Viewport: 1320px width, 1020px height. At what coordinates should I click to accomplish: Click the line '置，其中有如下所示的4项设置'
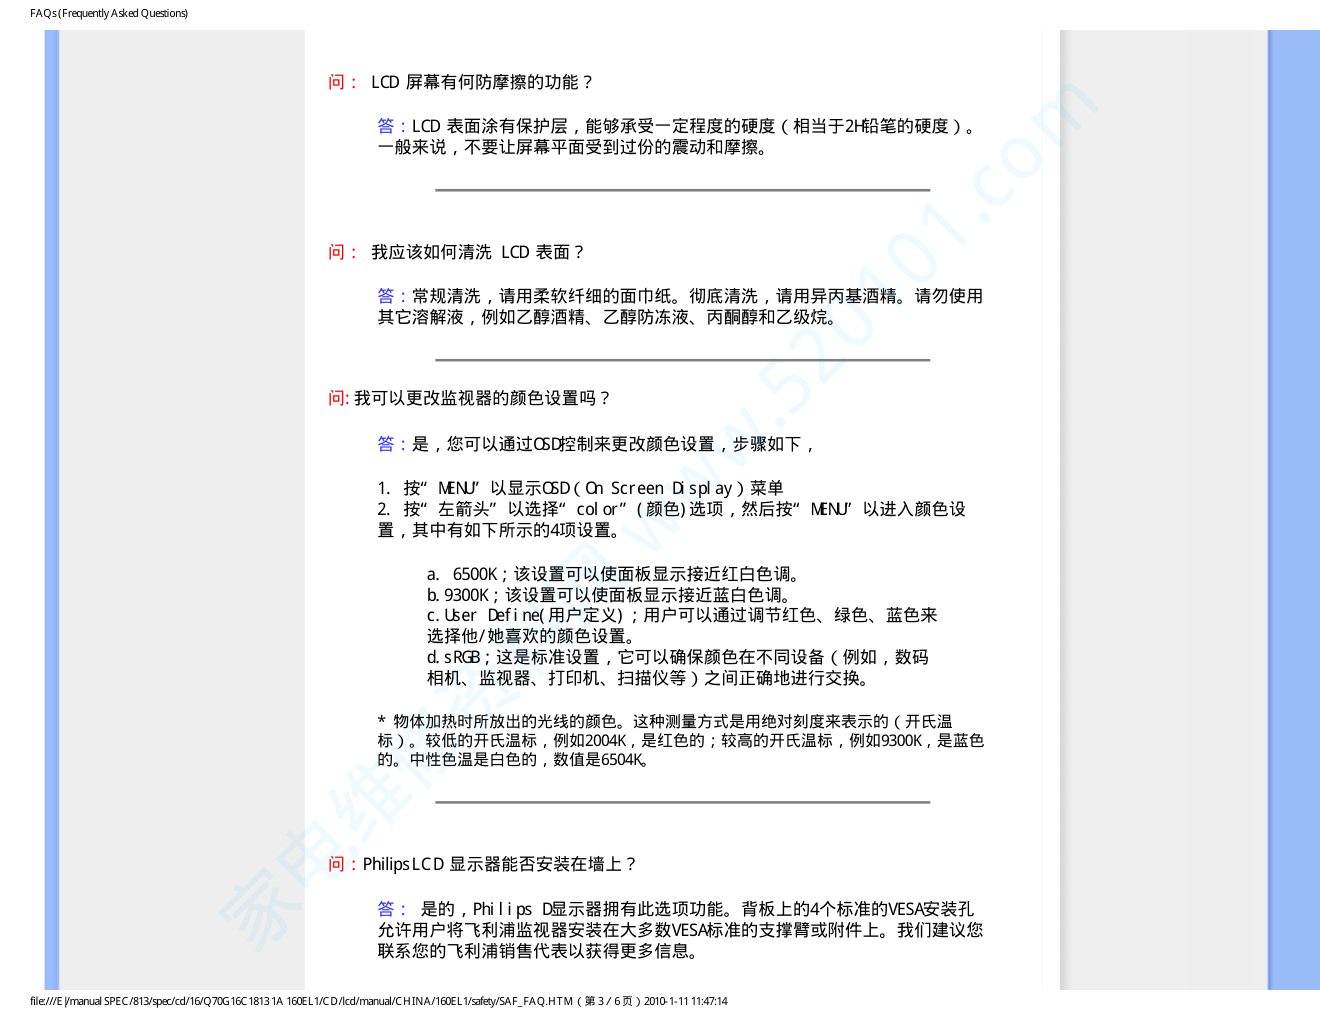pyautogui.click(x=501, y=530)
